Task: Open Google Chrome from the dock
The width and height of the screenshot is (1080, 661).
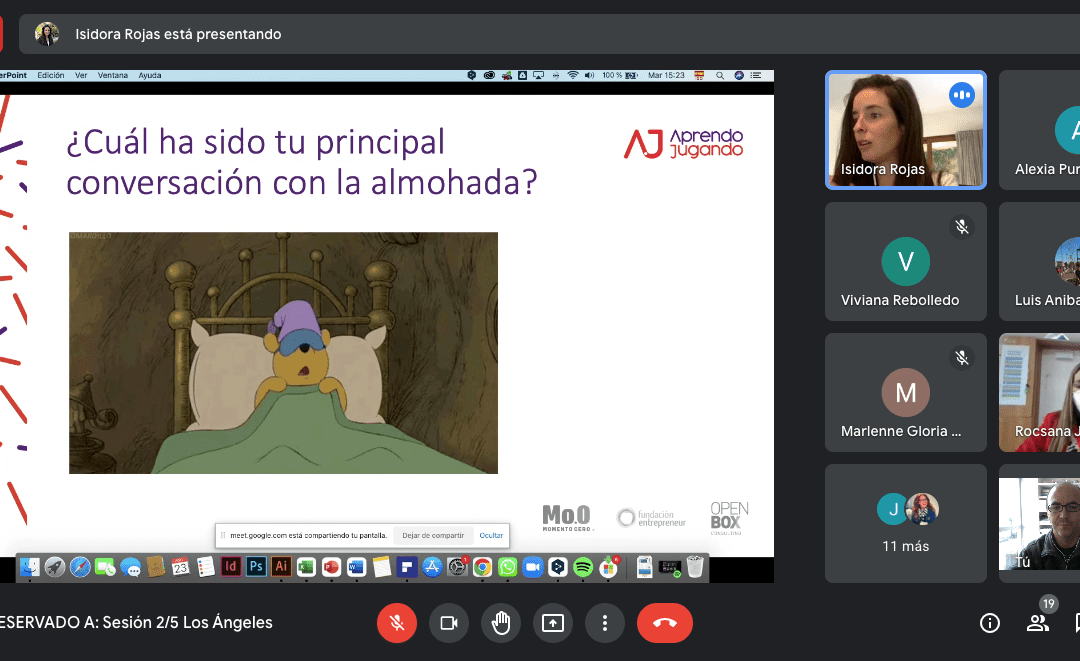Action: [482, 567]
